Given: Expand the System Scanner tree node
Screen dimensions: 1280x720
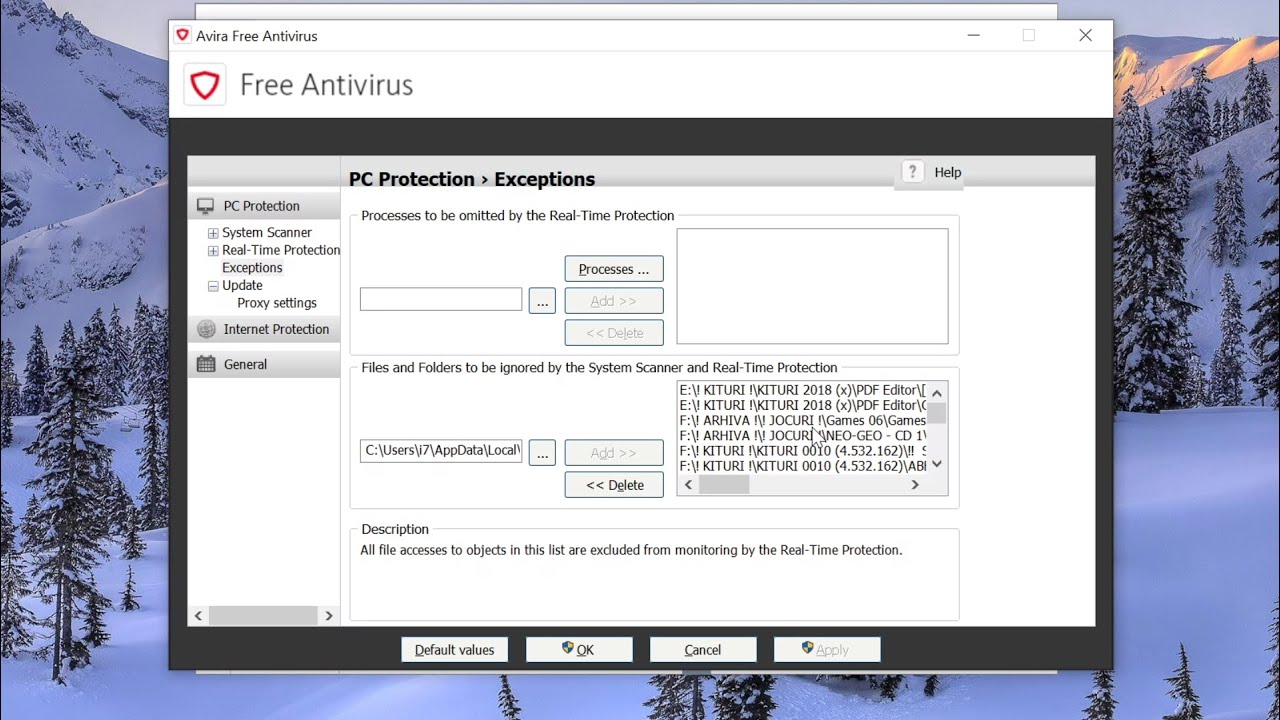Looking at the screenshot, I should (x=213, y=233).
